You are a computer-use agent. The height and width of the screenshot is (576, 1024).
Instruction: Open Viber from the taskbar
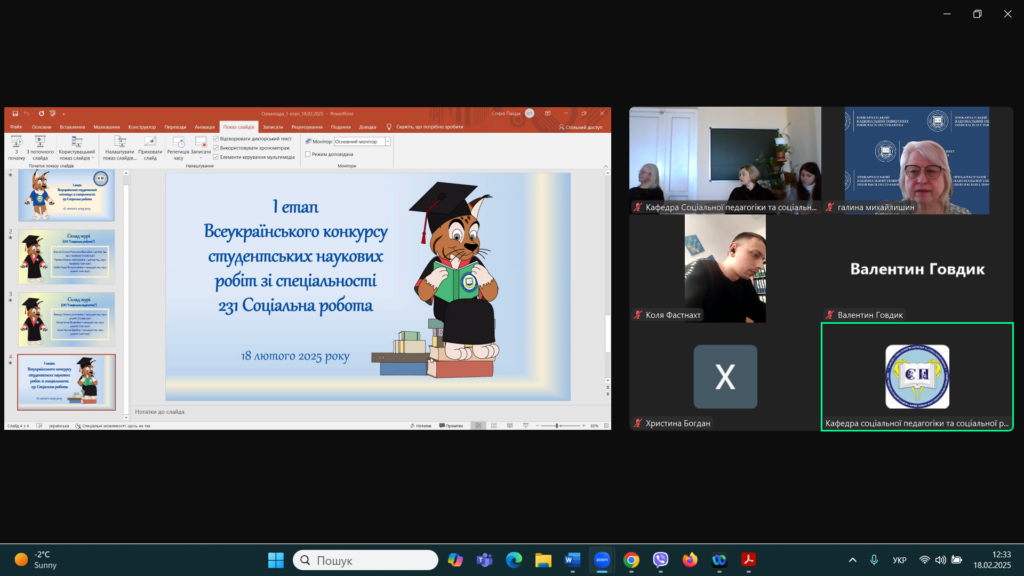660,560
